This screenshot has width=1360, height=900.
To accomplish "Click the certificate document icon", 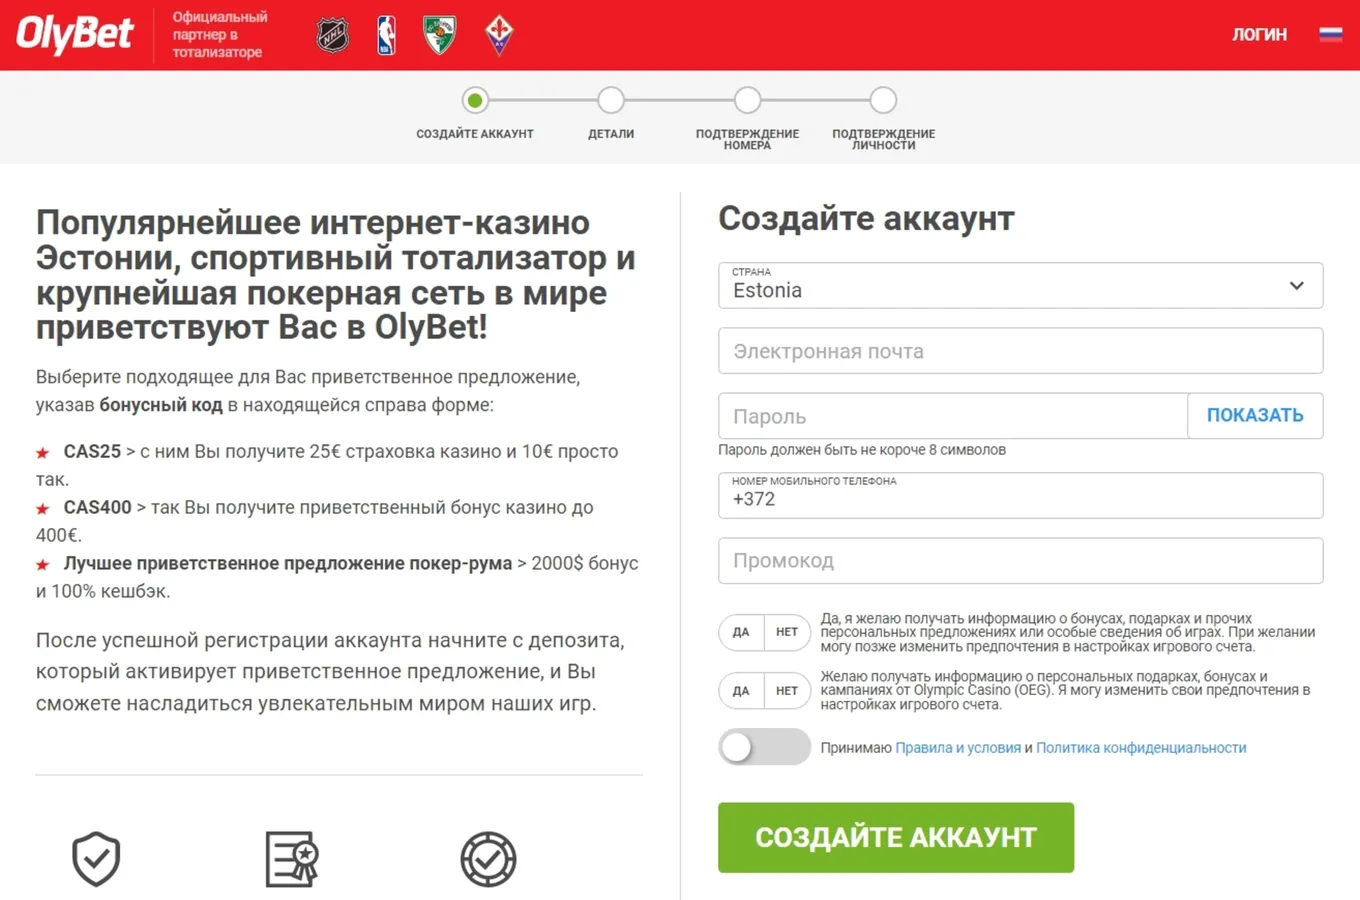I will 292,859.
